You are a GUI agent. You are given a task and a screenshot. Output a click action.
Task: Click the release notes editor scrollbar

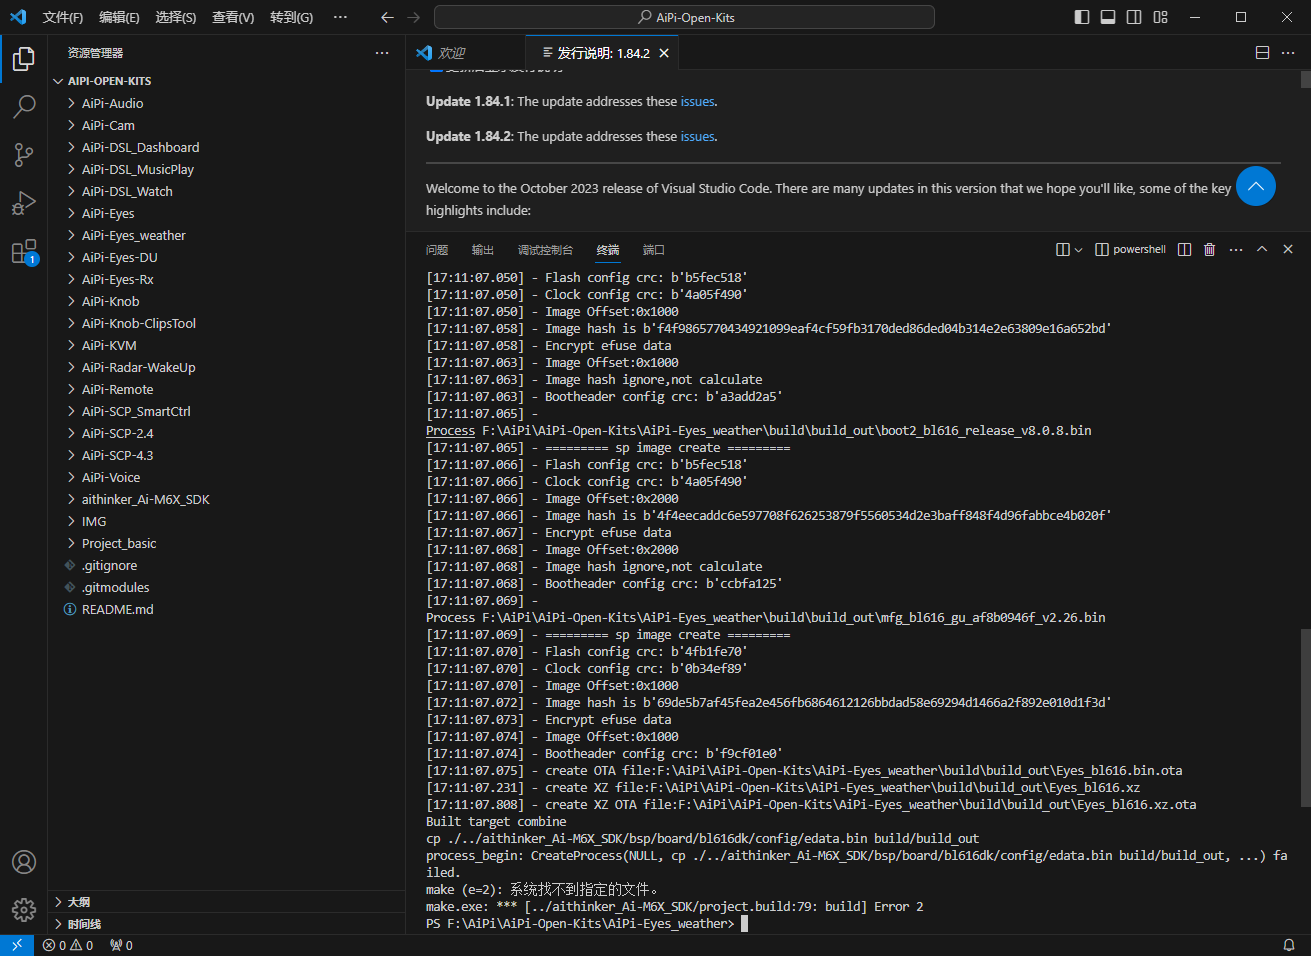point(1305,79)
